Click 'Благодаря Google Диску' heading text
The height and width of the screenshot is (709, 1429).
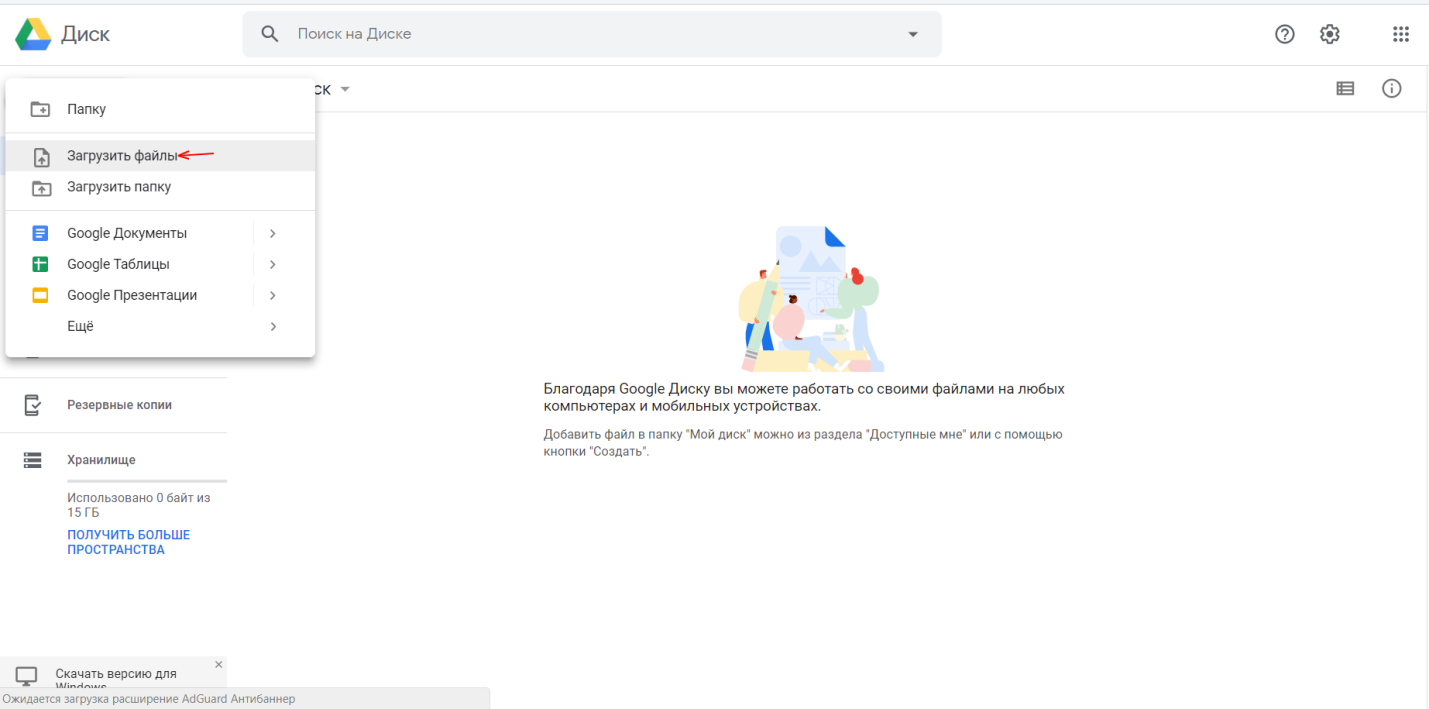pyautogui.click(x=804, y=397)
